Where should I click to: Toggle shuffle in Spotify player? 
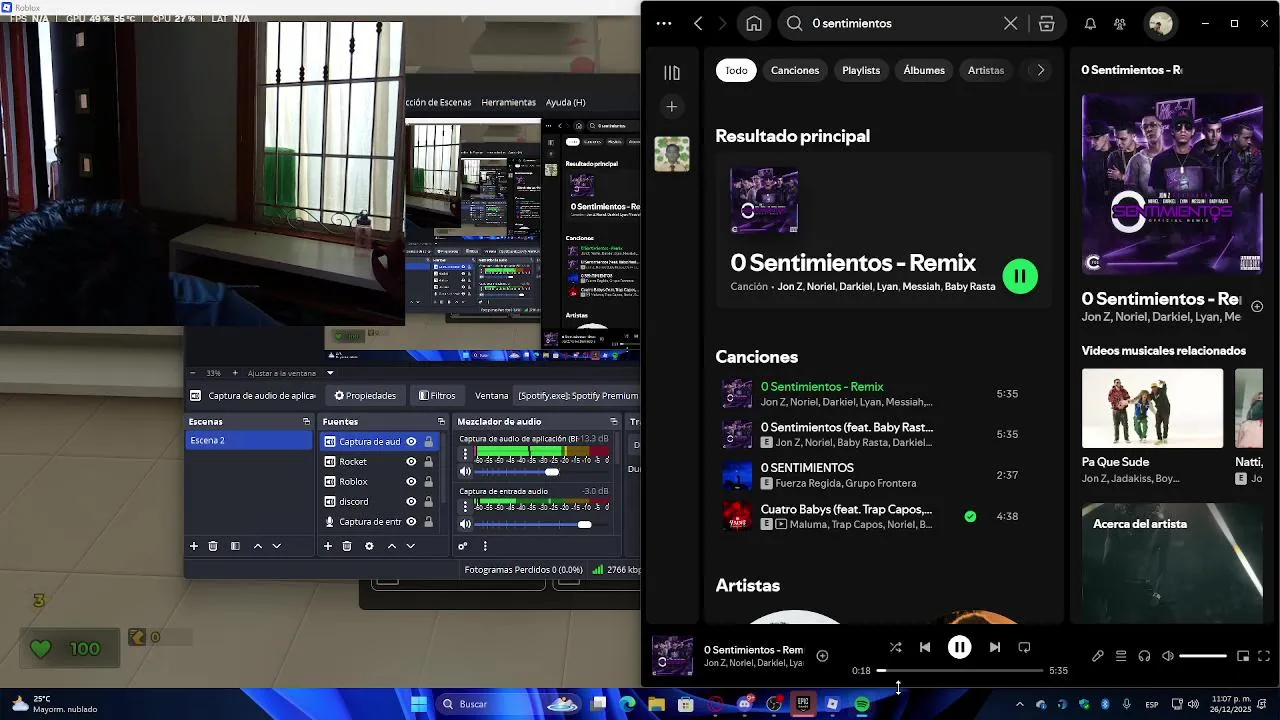coord(895,647)
